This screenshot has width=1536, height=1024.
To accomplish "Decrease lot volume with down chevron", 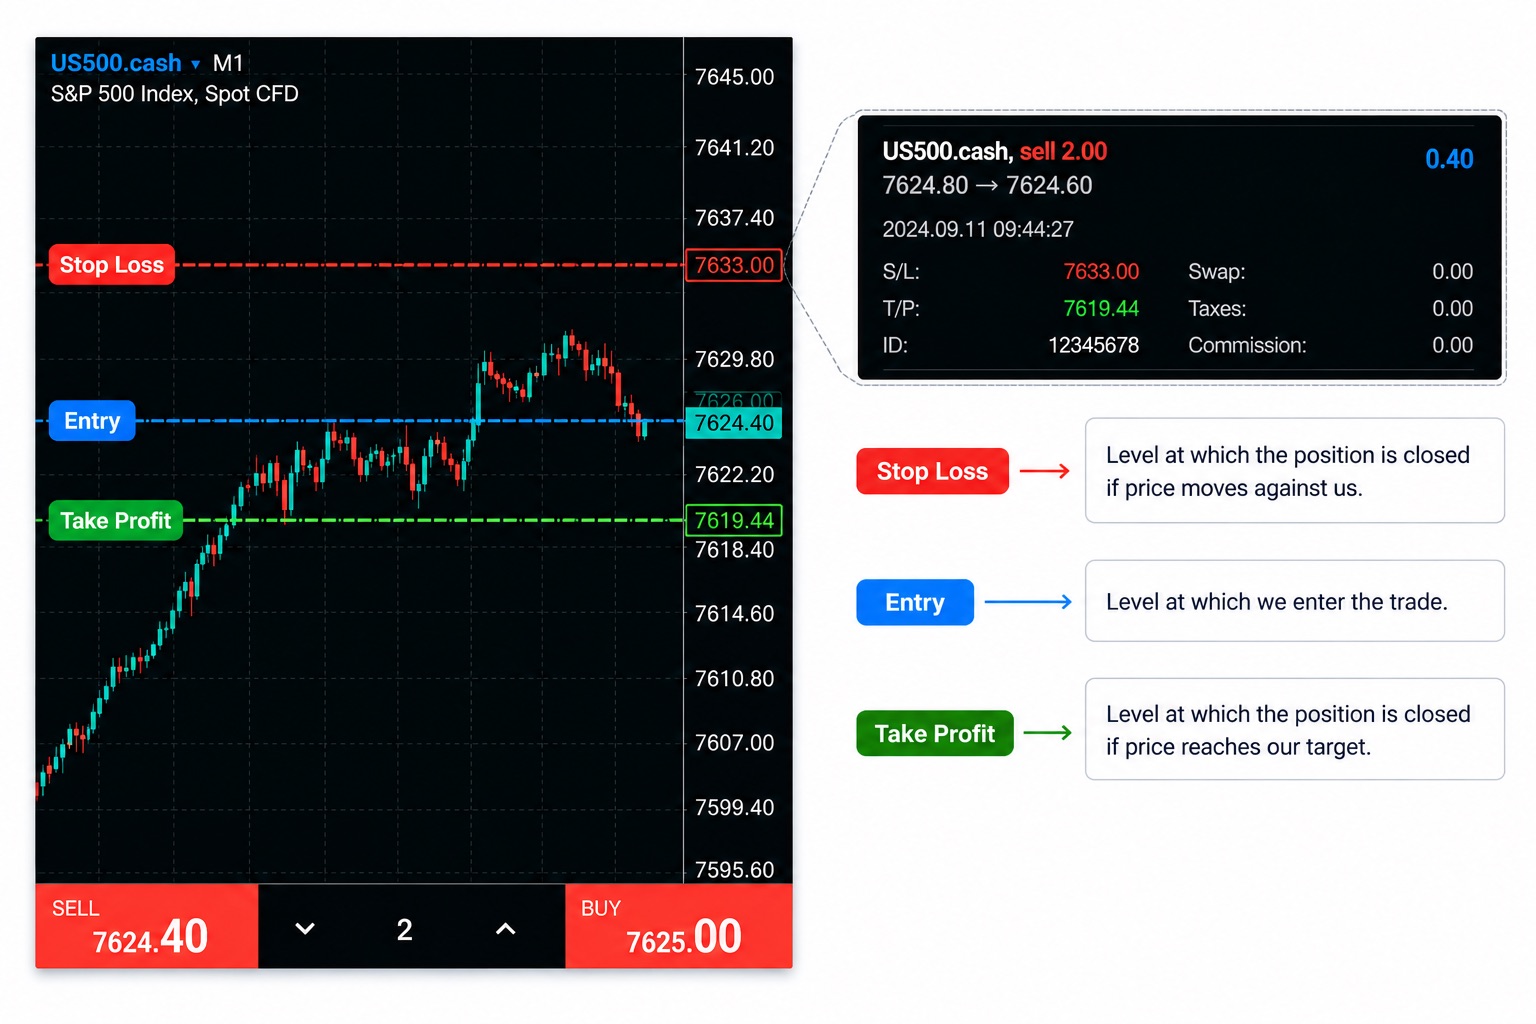I will point(305,929).
